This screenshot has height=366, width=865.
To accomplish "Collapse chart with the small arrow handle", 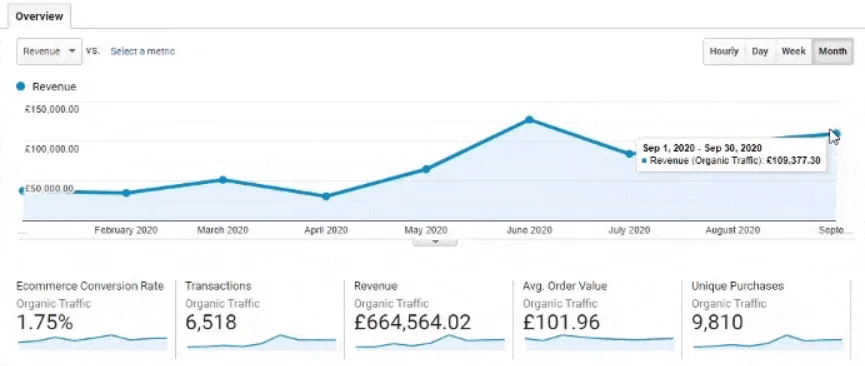I will pos(435,242).
